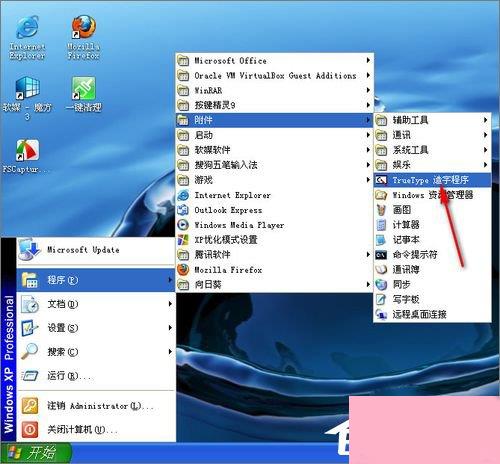Click Microsoft Update label

coord(83,250)
